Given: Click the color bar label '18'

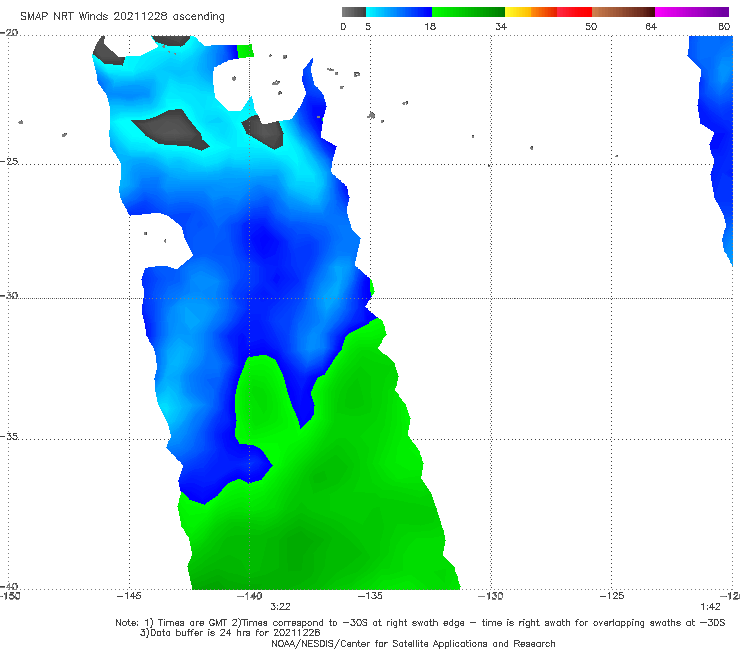Looking at the screenshot, I should coord(430,26).
